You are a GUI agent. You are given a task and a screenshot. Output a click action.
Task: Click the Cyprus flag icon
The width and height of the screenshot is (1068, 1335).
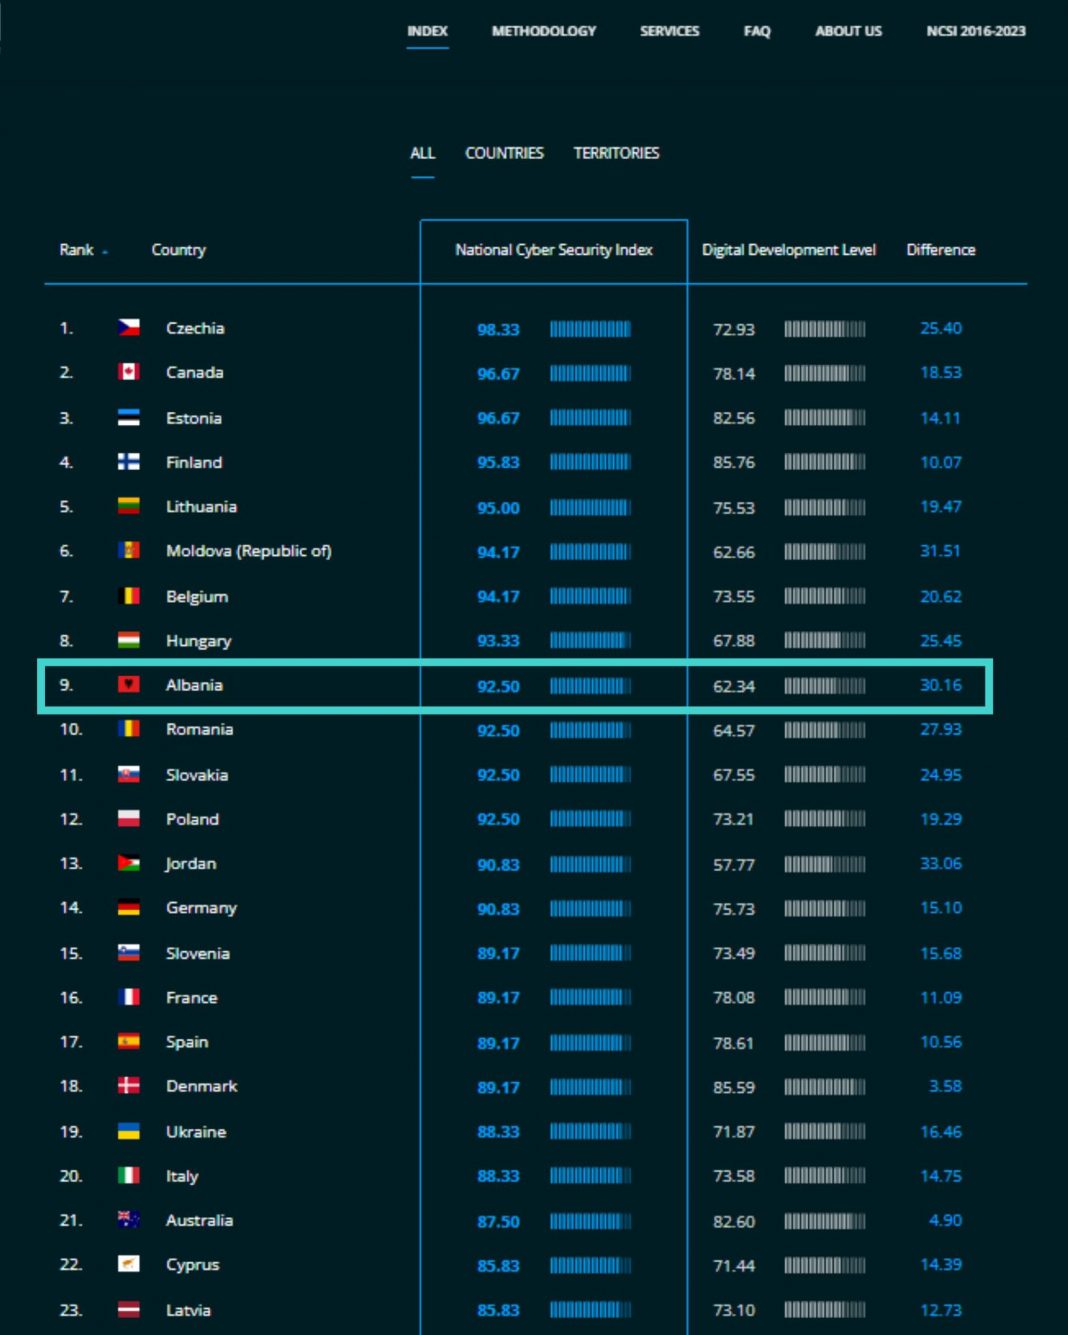click(x=128, y=1264)
